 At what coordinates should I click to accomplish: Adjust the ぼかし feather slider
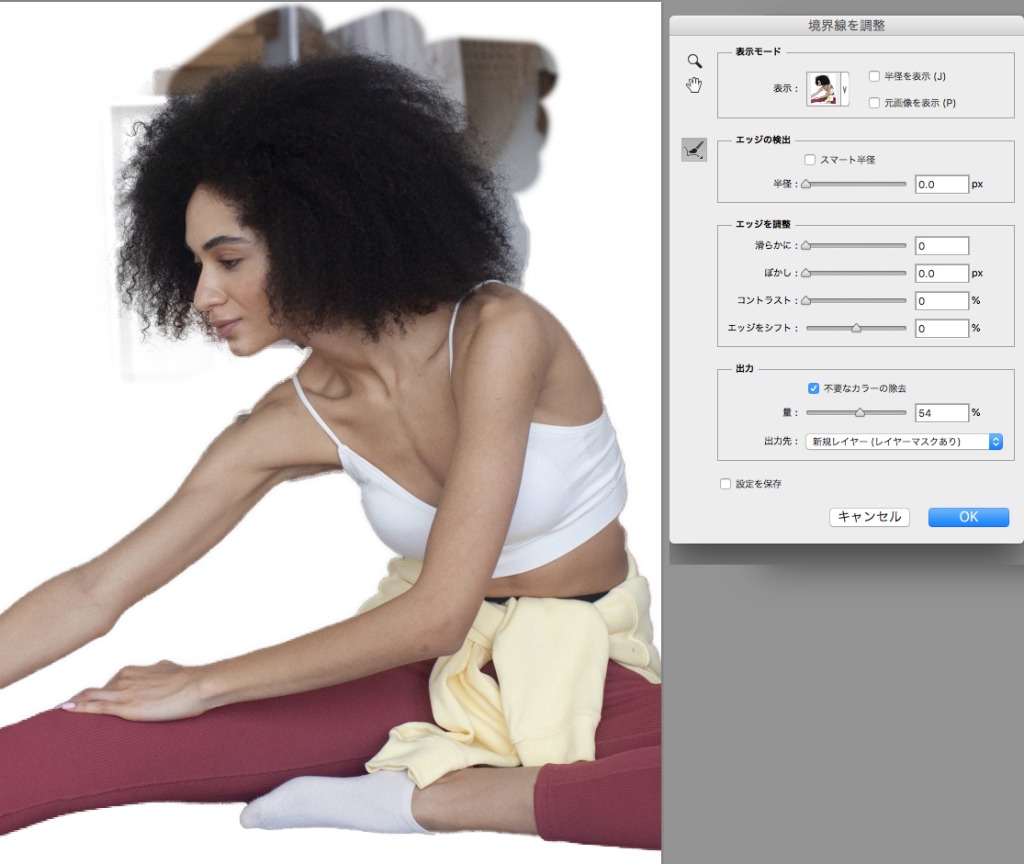856,273
